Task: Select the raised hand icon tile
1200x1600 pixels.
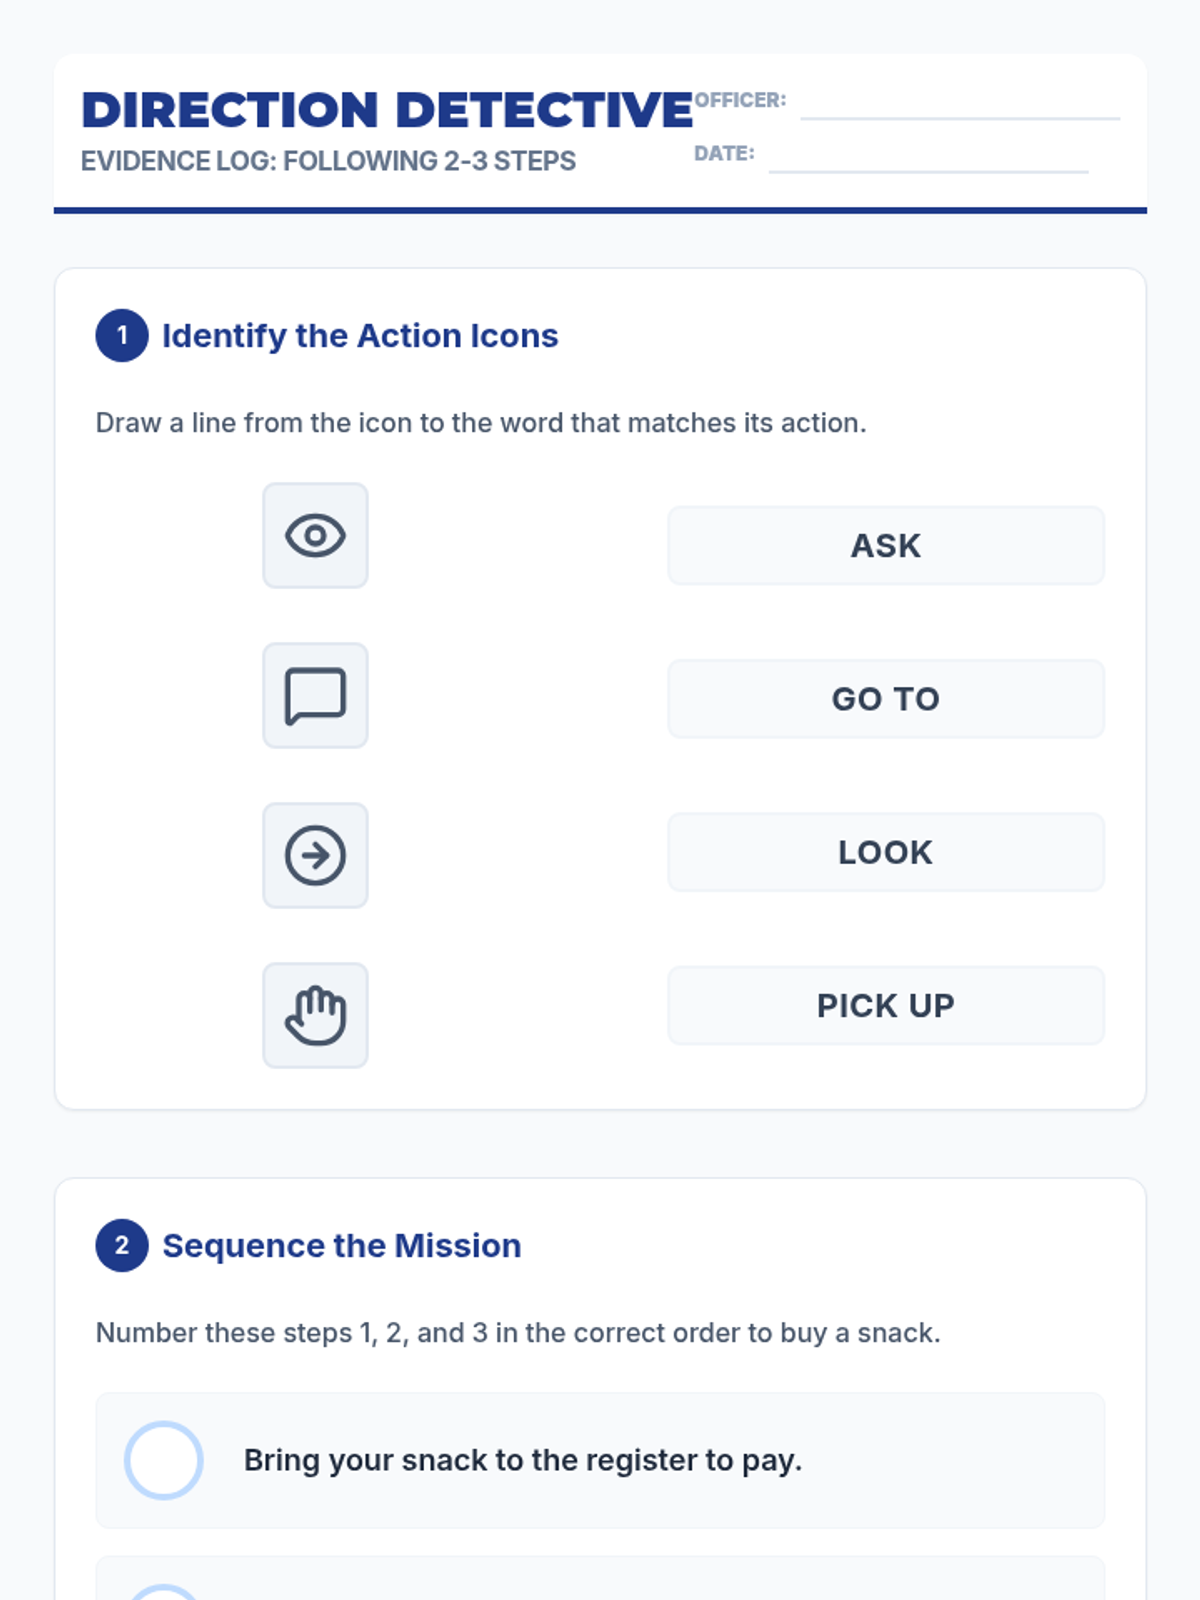Action: 315,1016
